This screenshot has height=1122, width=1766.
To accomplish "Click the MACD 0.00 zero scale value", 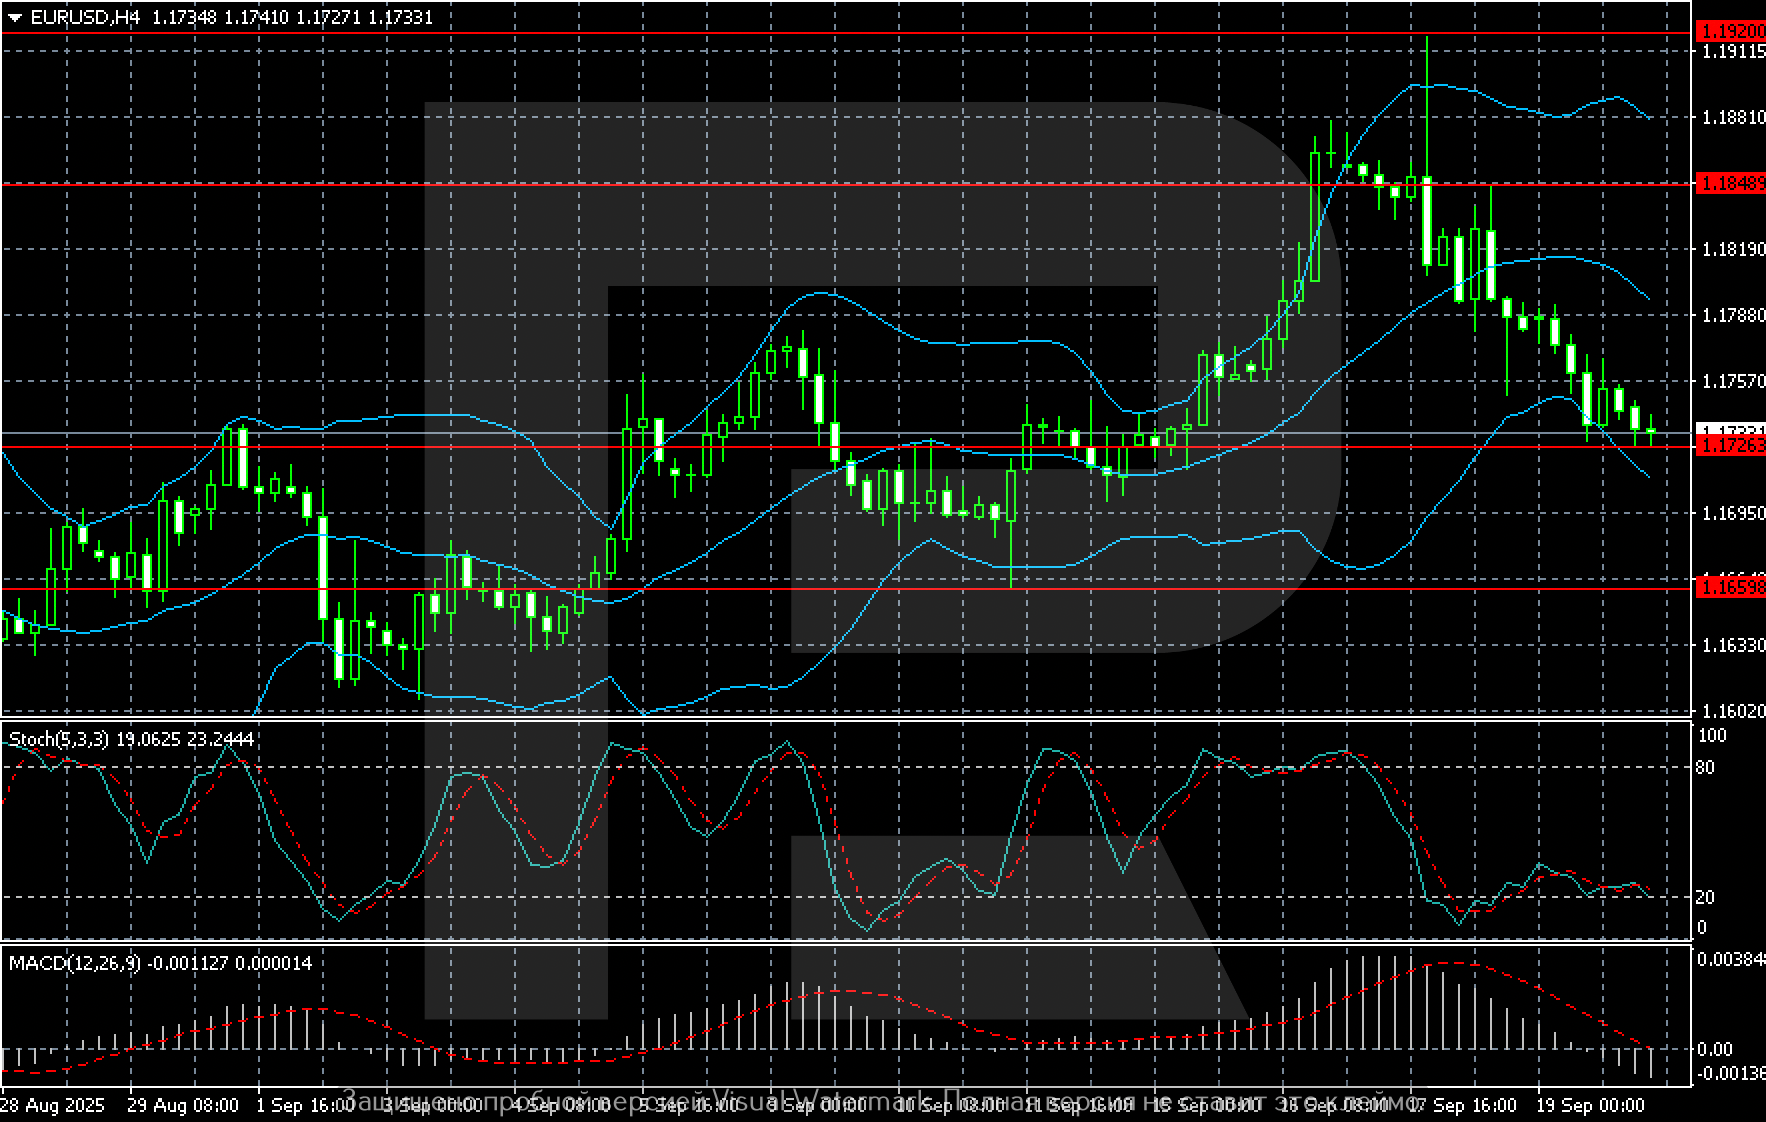I will coord(1714,1049).
